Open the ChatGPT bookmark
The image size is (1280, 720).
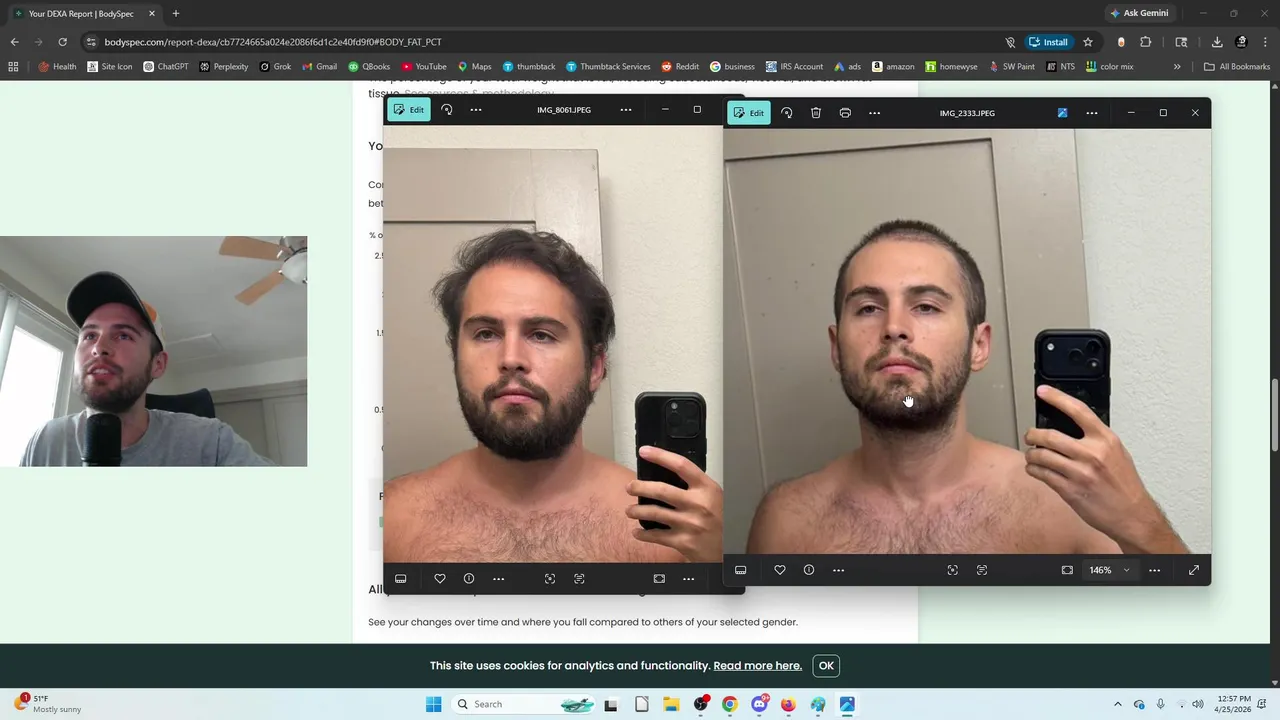pyautogui.click(x=166, y=67)
